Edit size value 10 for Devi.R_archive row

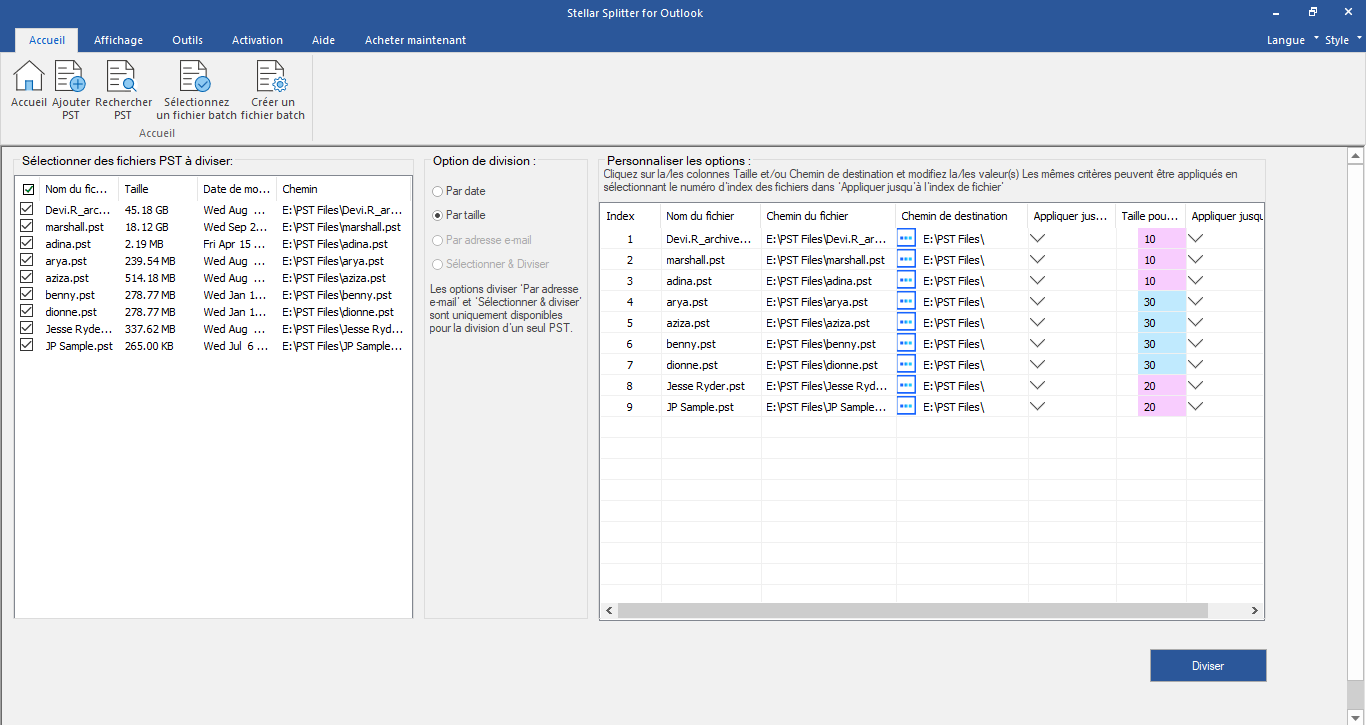(1161, 239)
